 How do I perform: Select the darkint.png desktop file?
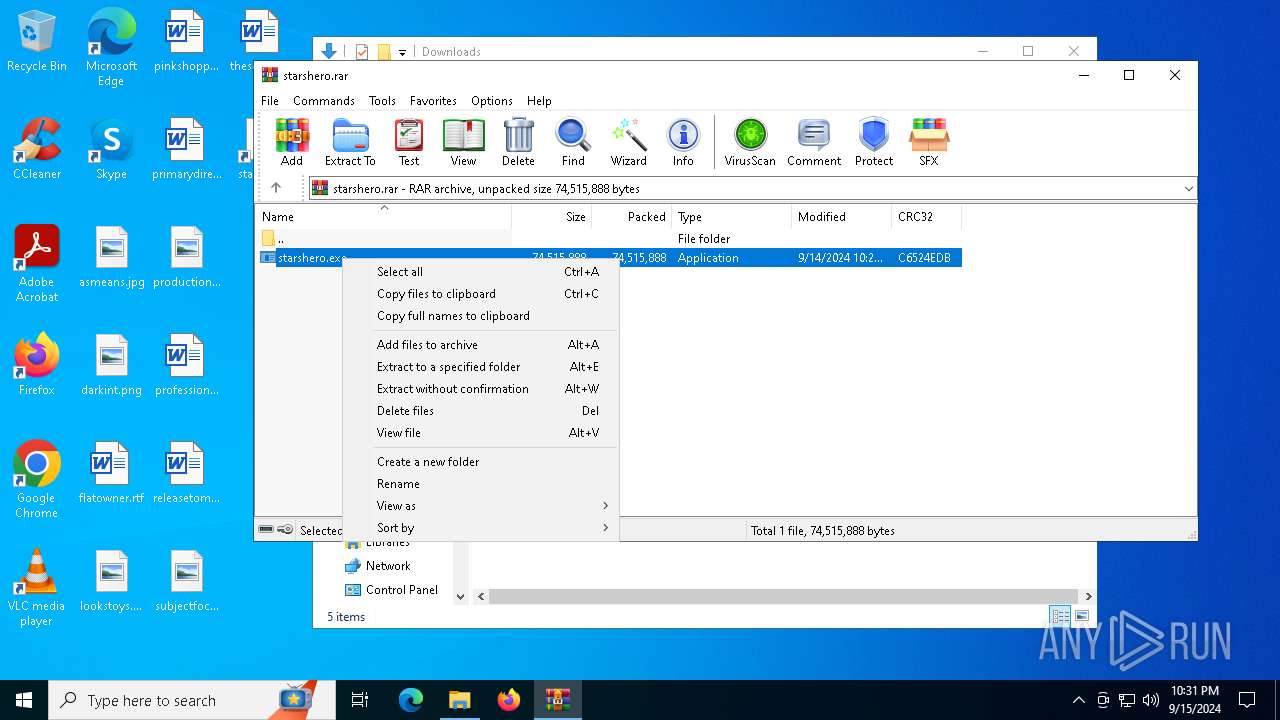[112, 366]
